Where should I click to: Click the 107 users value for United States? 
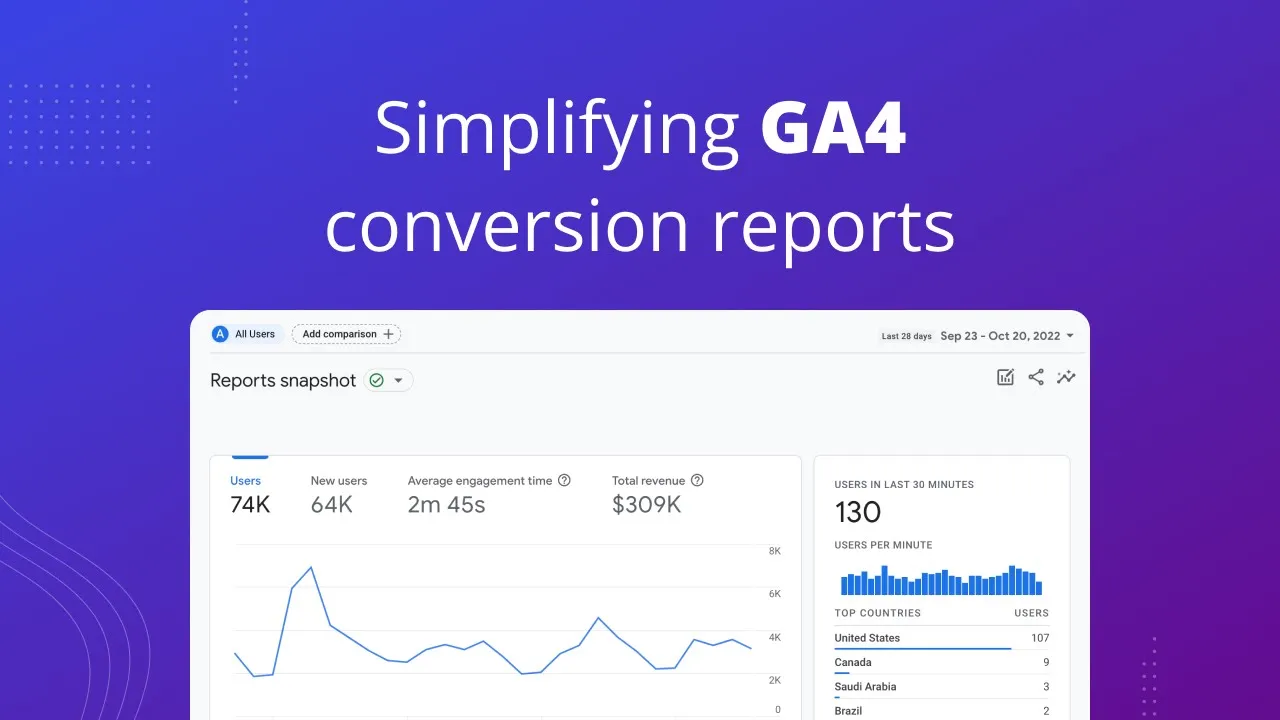coord(1040,638)
